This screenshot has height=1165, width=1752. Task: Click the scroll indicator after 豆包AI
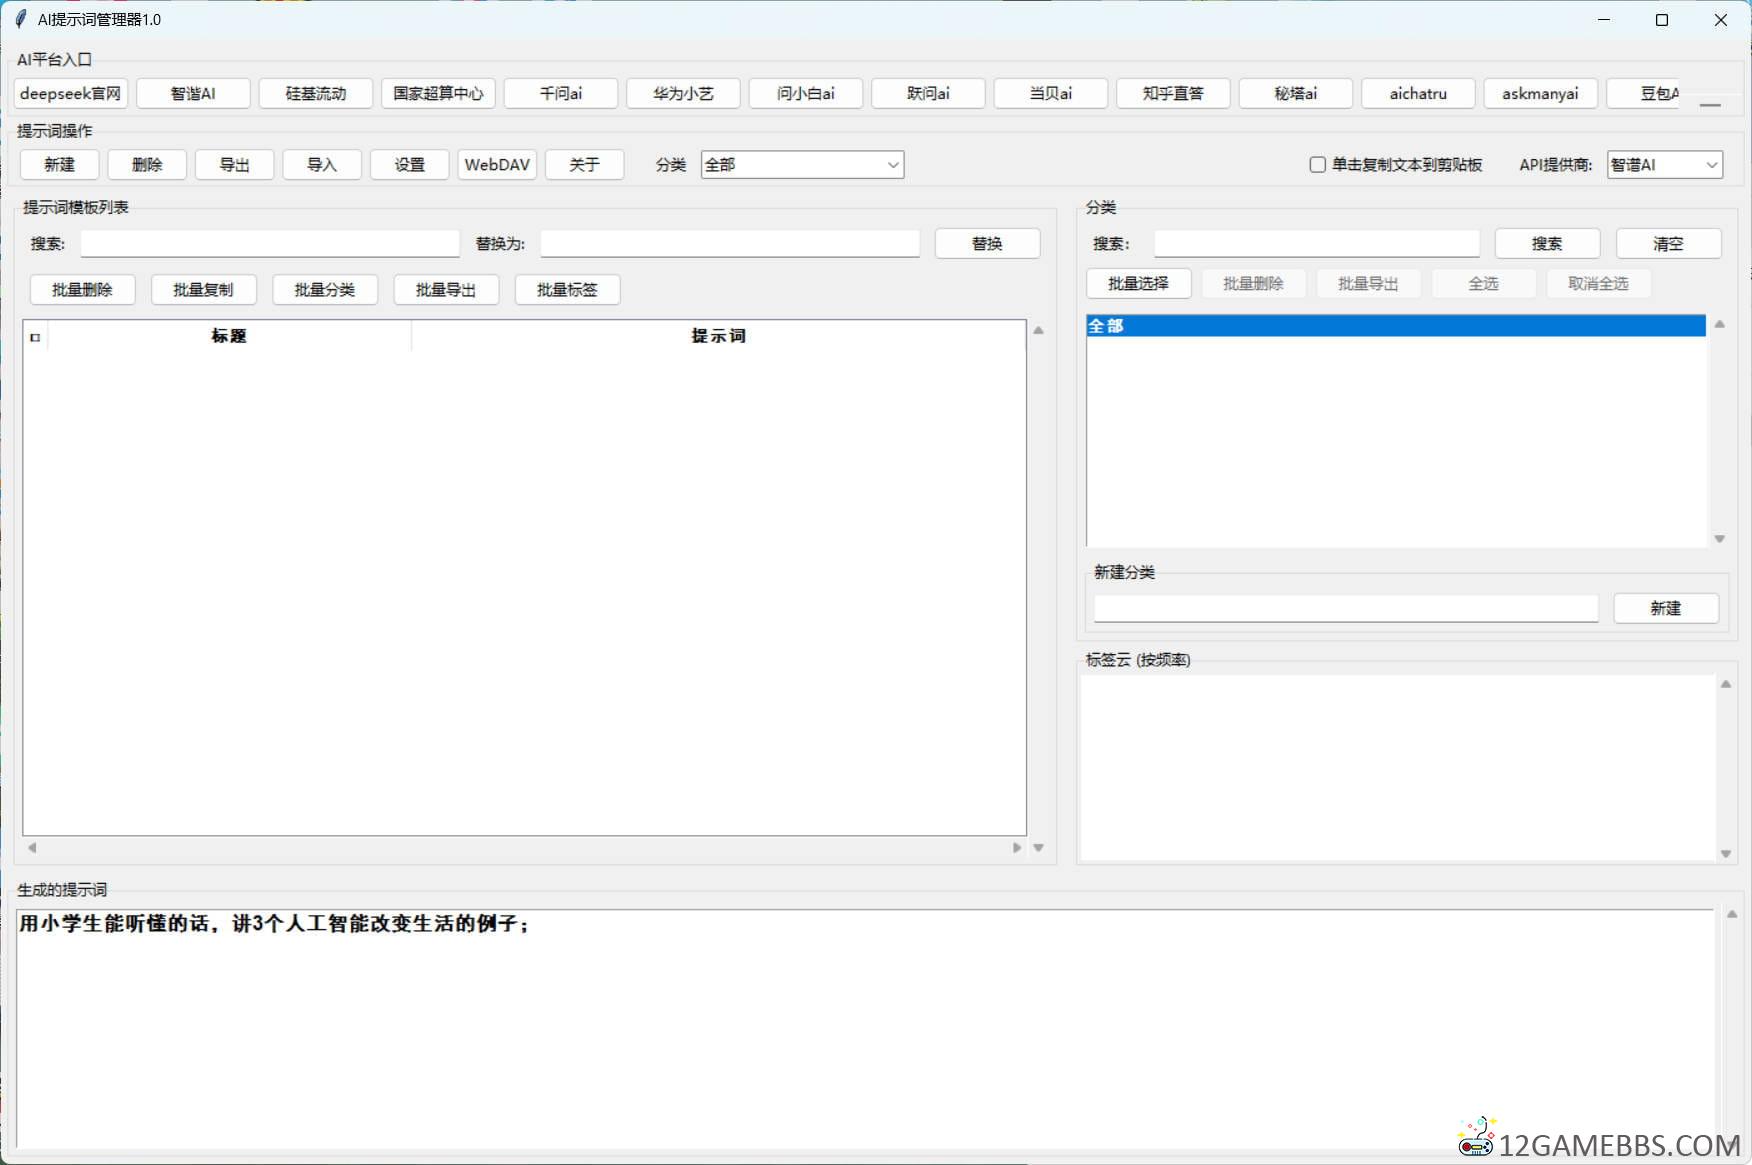pos(1710,105)
